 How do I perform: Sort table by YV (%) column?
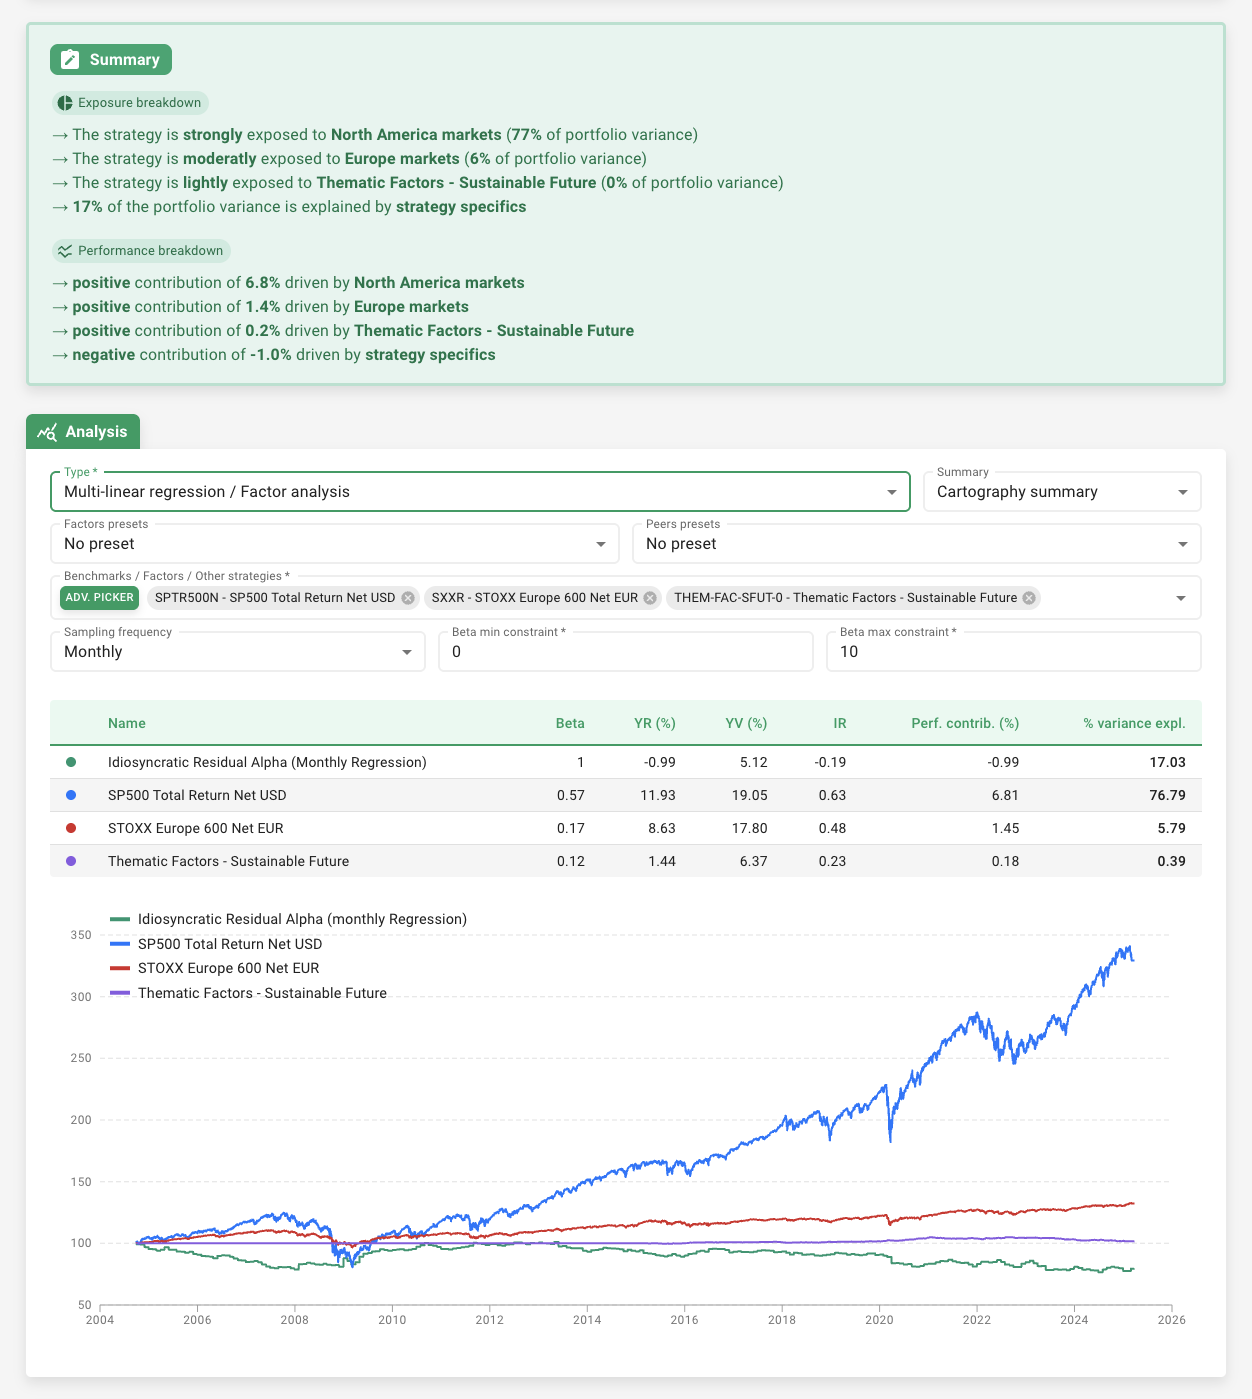pos(746,723)
